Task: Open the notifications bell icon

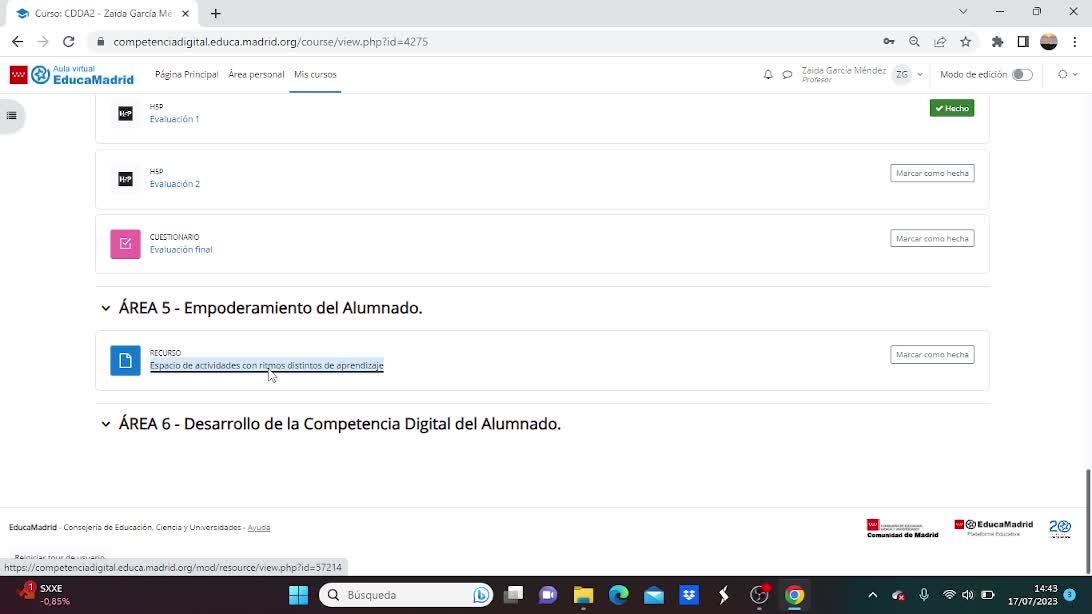Action: tap(768, 74)
